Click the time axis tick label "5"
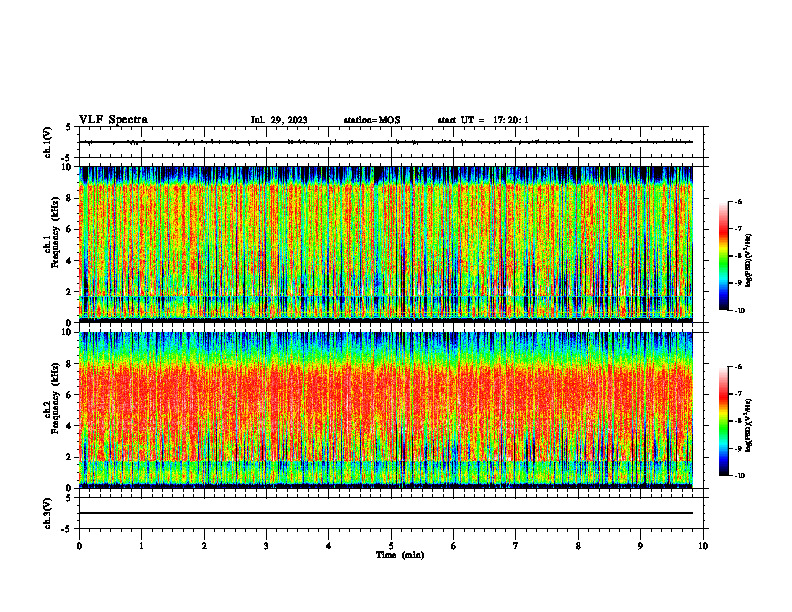 coord(391,546)
